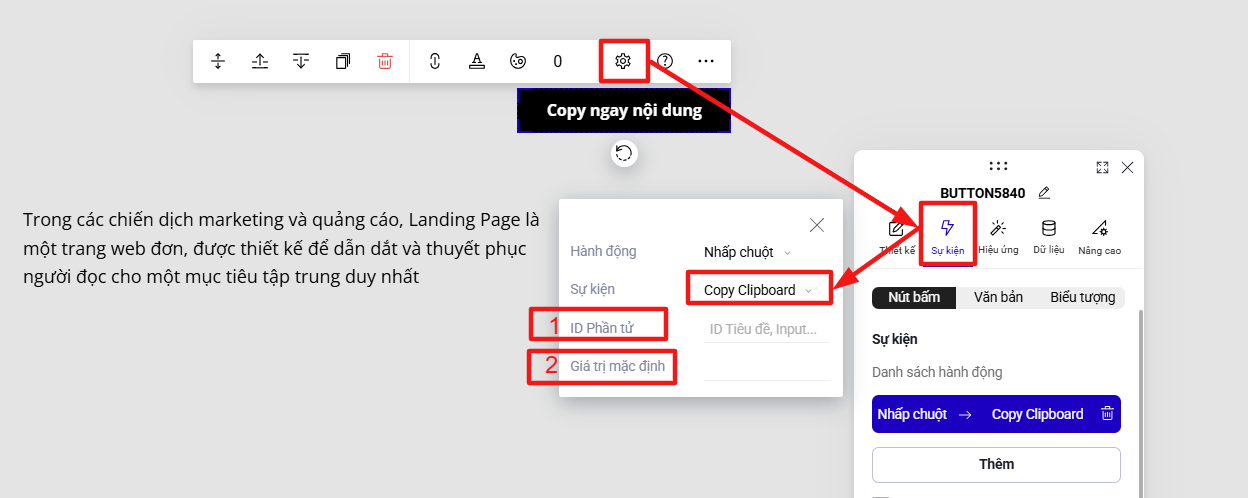This screenshot has height=498, width=1248.
Task: Switch to the Nâng cao tab
Action: pyautogui.click(x=1100, y=238)
